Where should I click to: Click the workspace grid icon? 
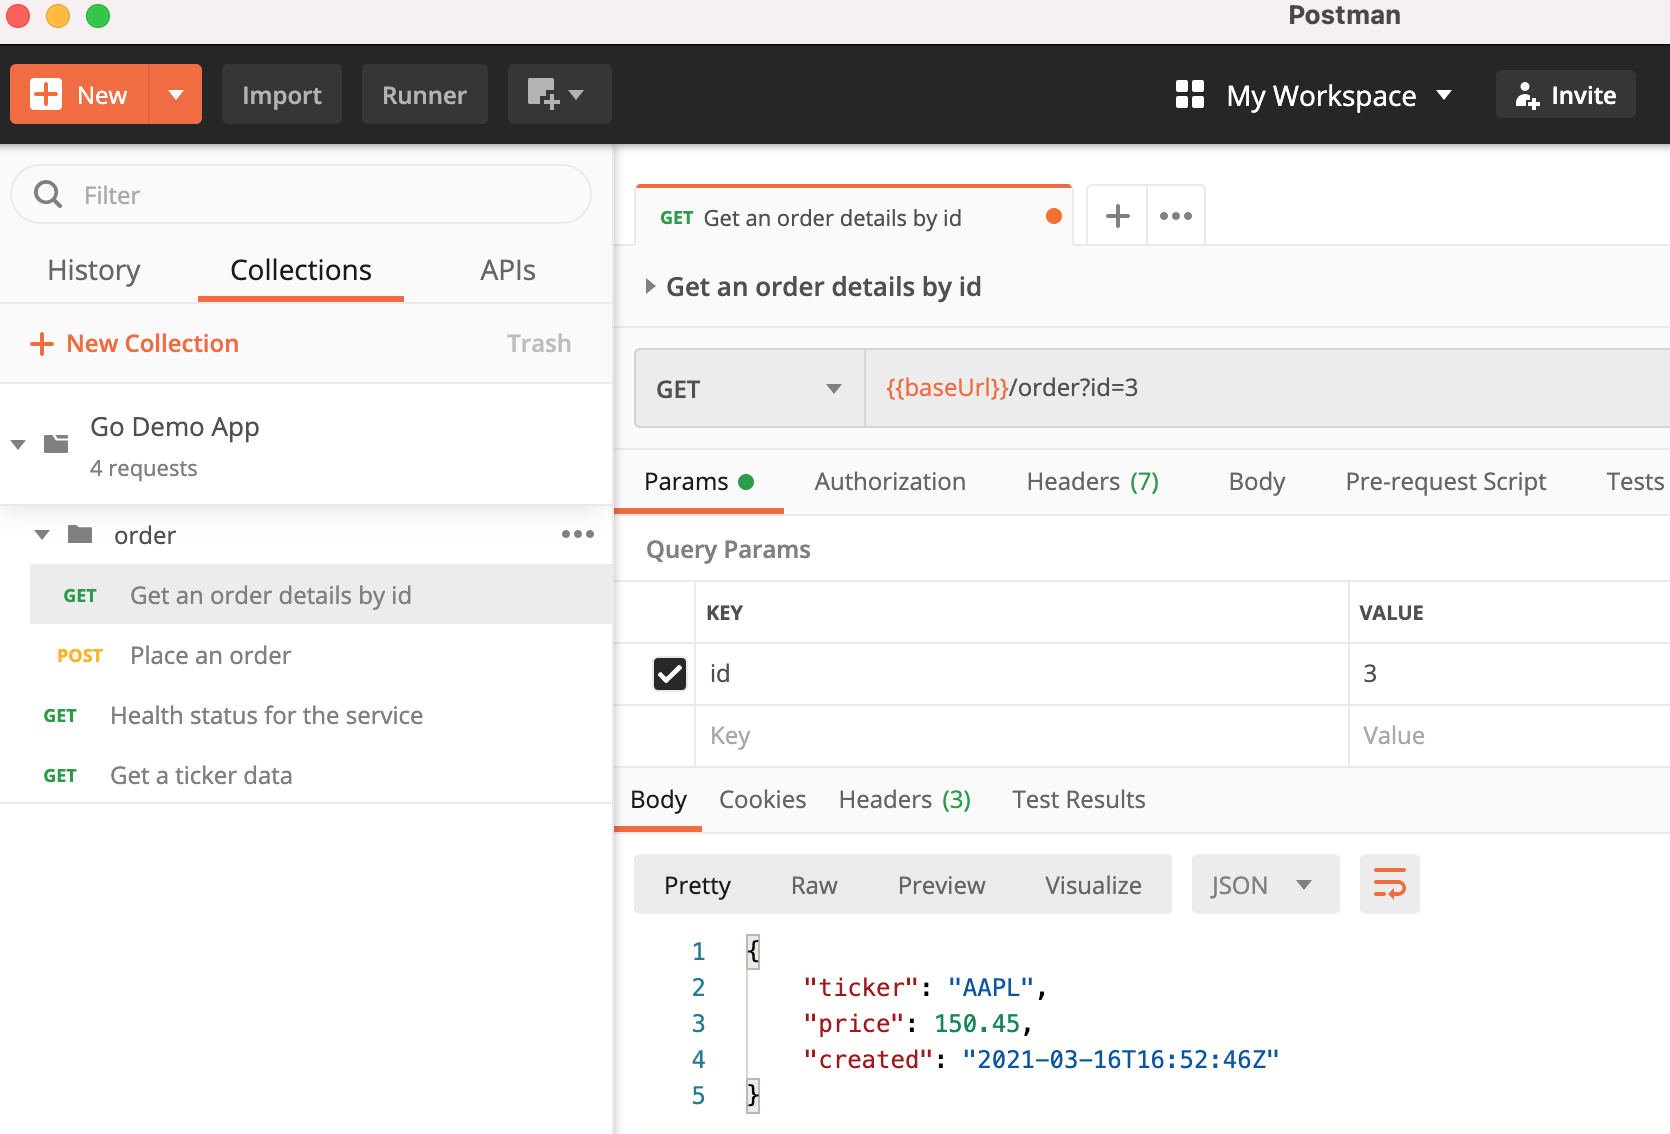(x=1190, y=94)
